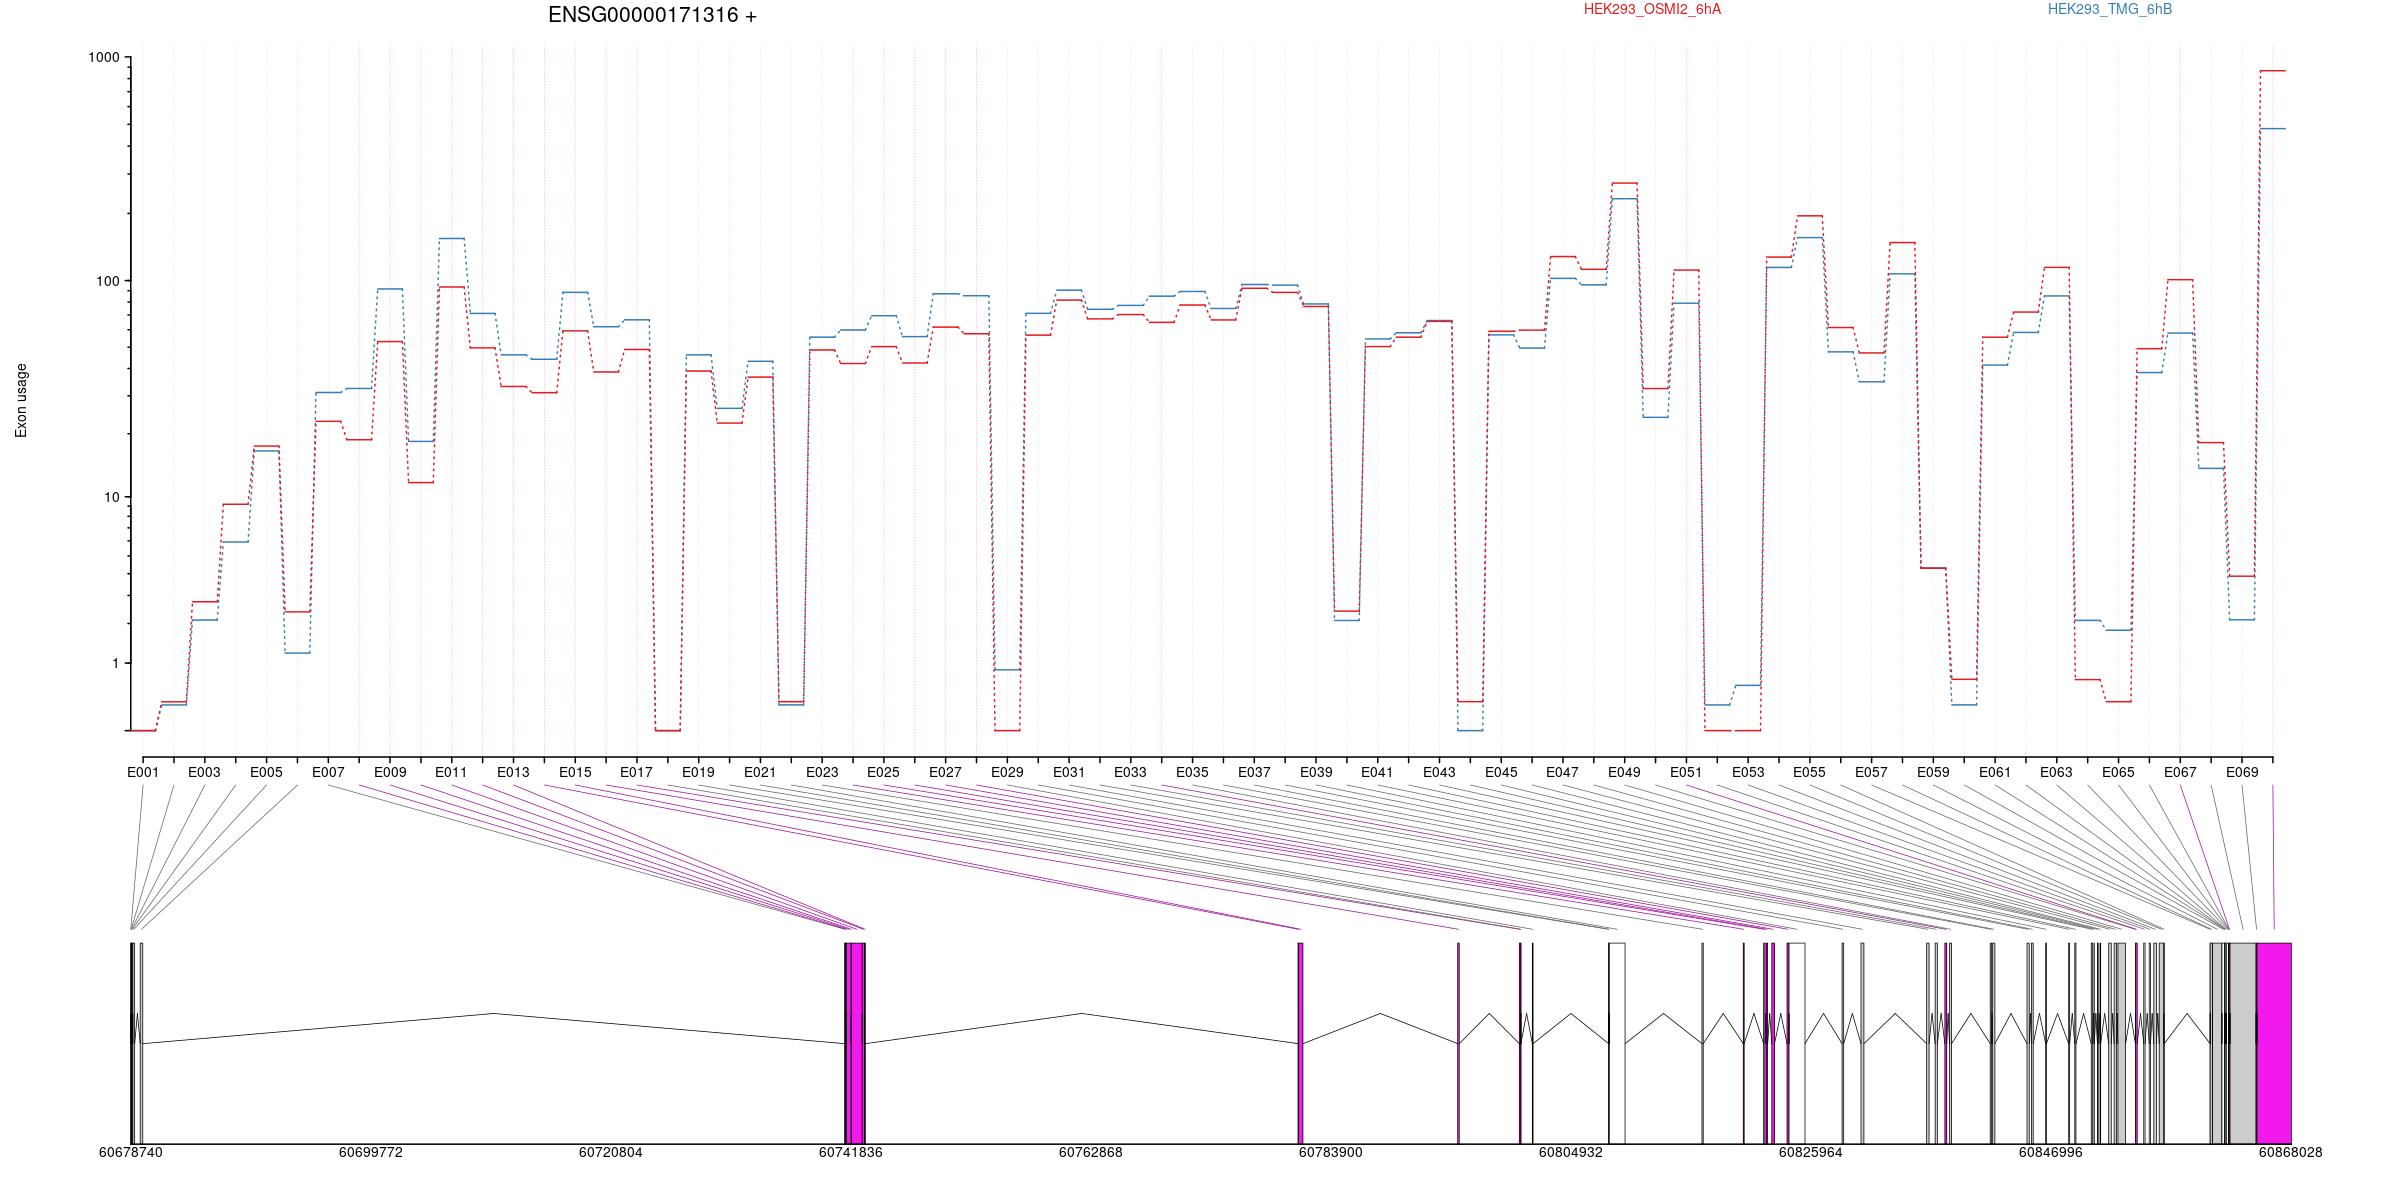
Task: Click the Exon usage axis label
Action: (21, 400)
